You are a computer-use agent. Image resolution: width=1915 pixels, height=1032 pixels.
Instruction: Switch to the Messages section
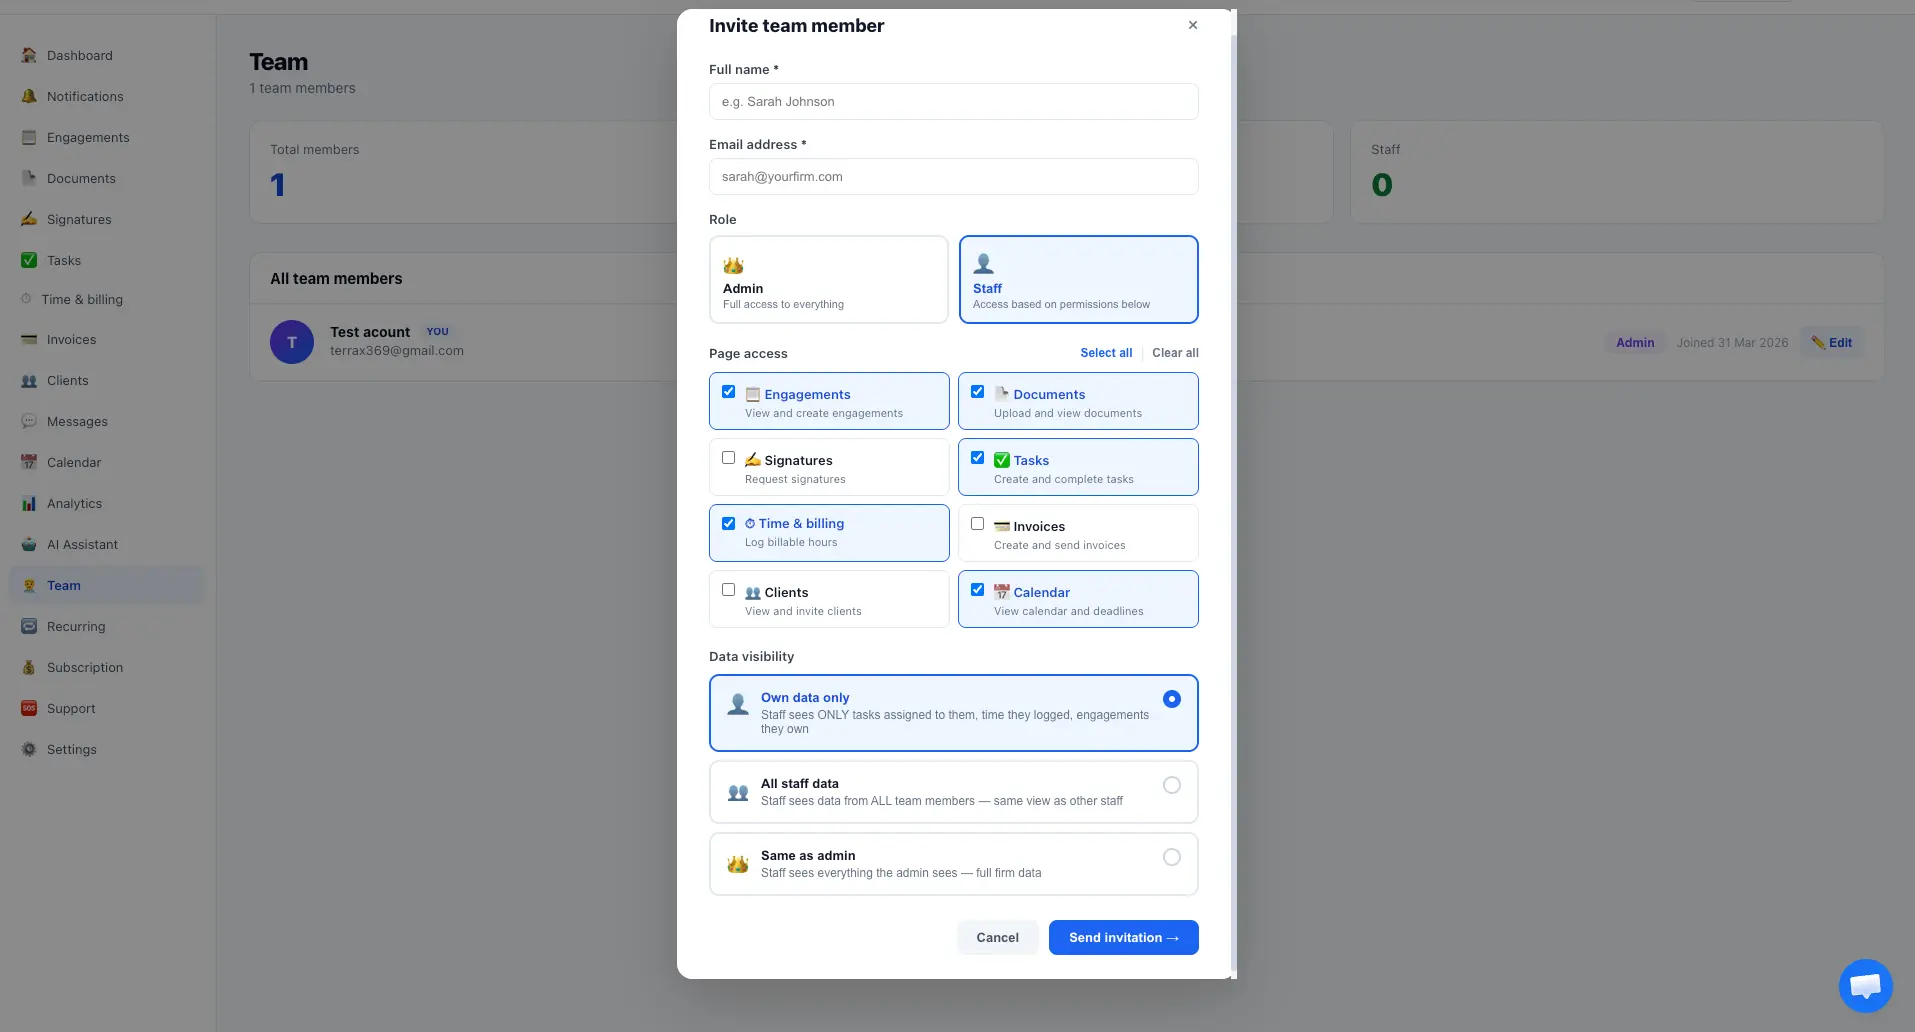(x=28, y=421)
